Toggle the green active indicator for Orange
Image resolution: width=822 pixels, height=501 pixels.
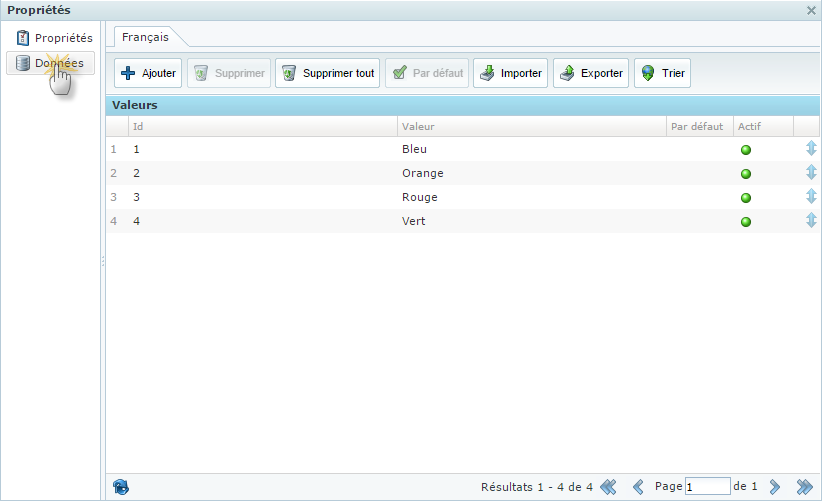coord(745,174)
